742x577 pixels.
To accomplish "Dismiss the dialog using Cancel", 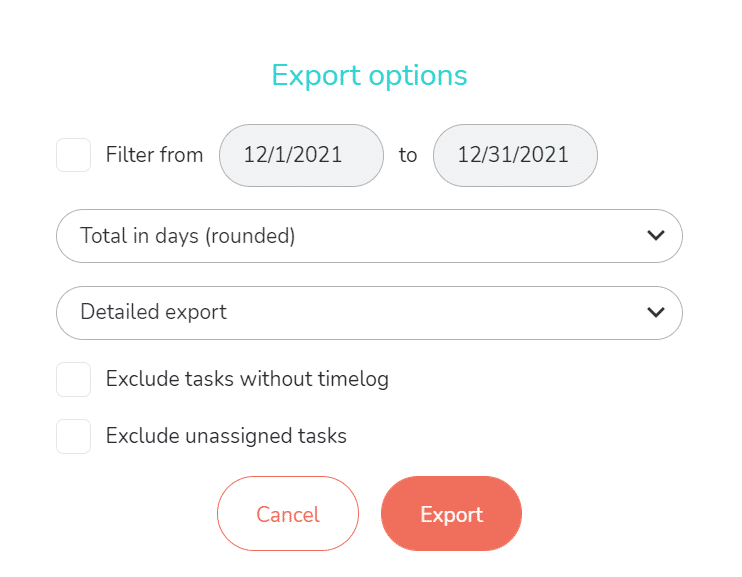I will coord(288,514).
